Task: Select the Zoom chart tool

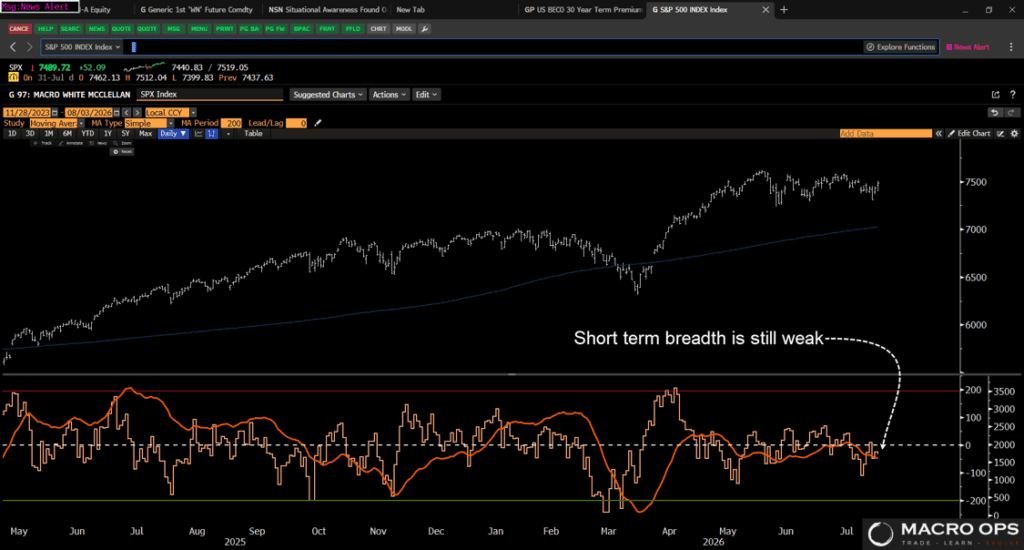Action: [123, 143]
